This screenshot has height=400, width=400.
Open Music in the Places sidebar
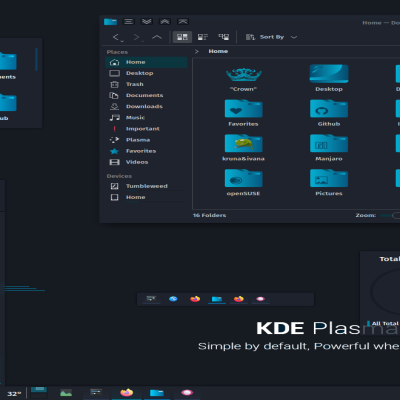point(146,118)
